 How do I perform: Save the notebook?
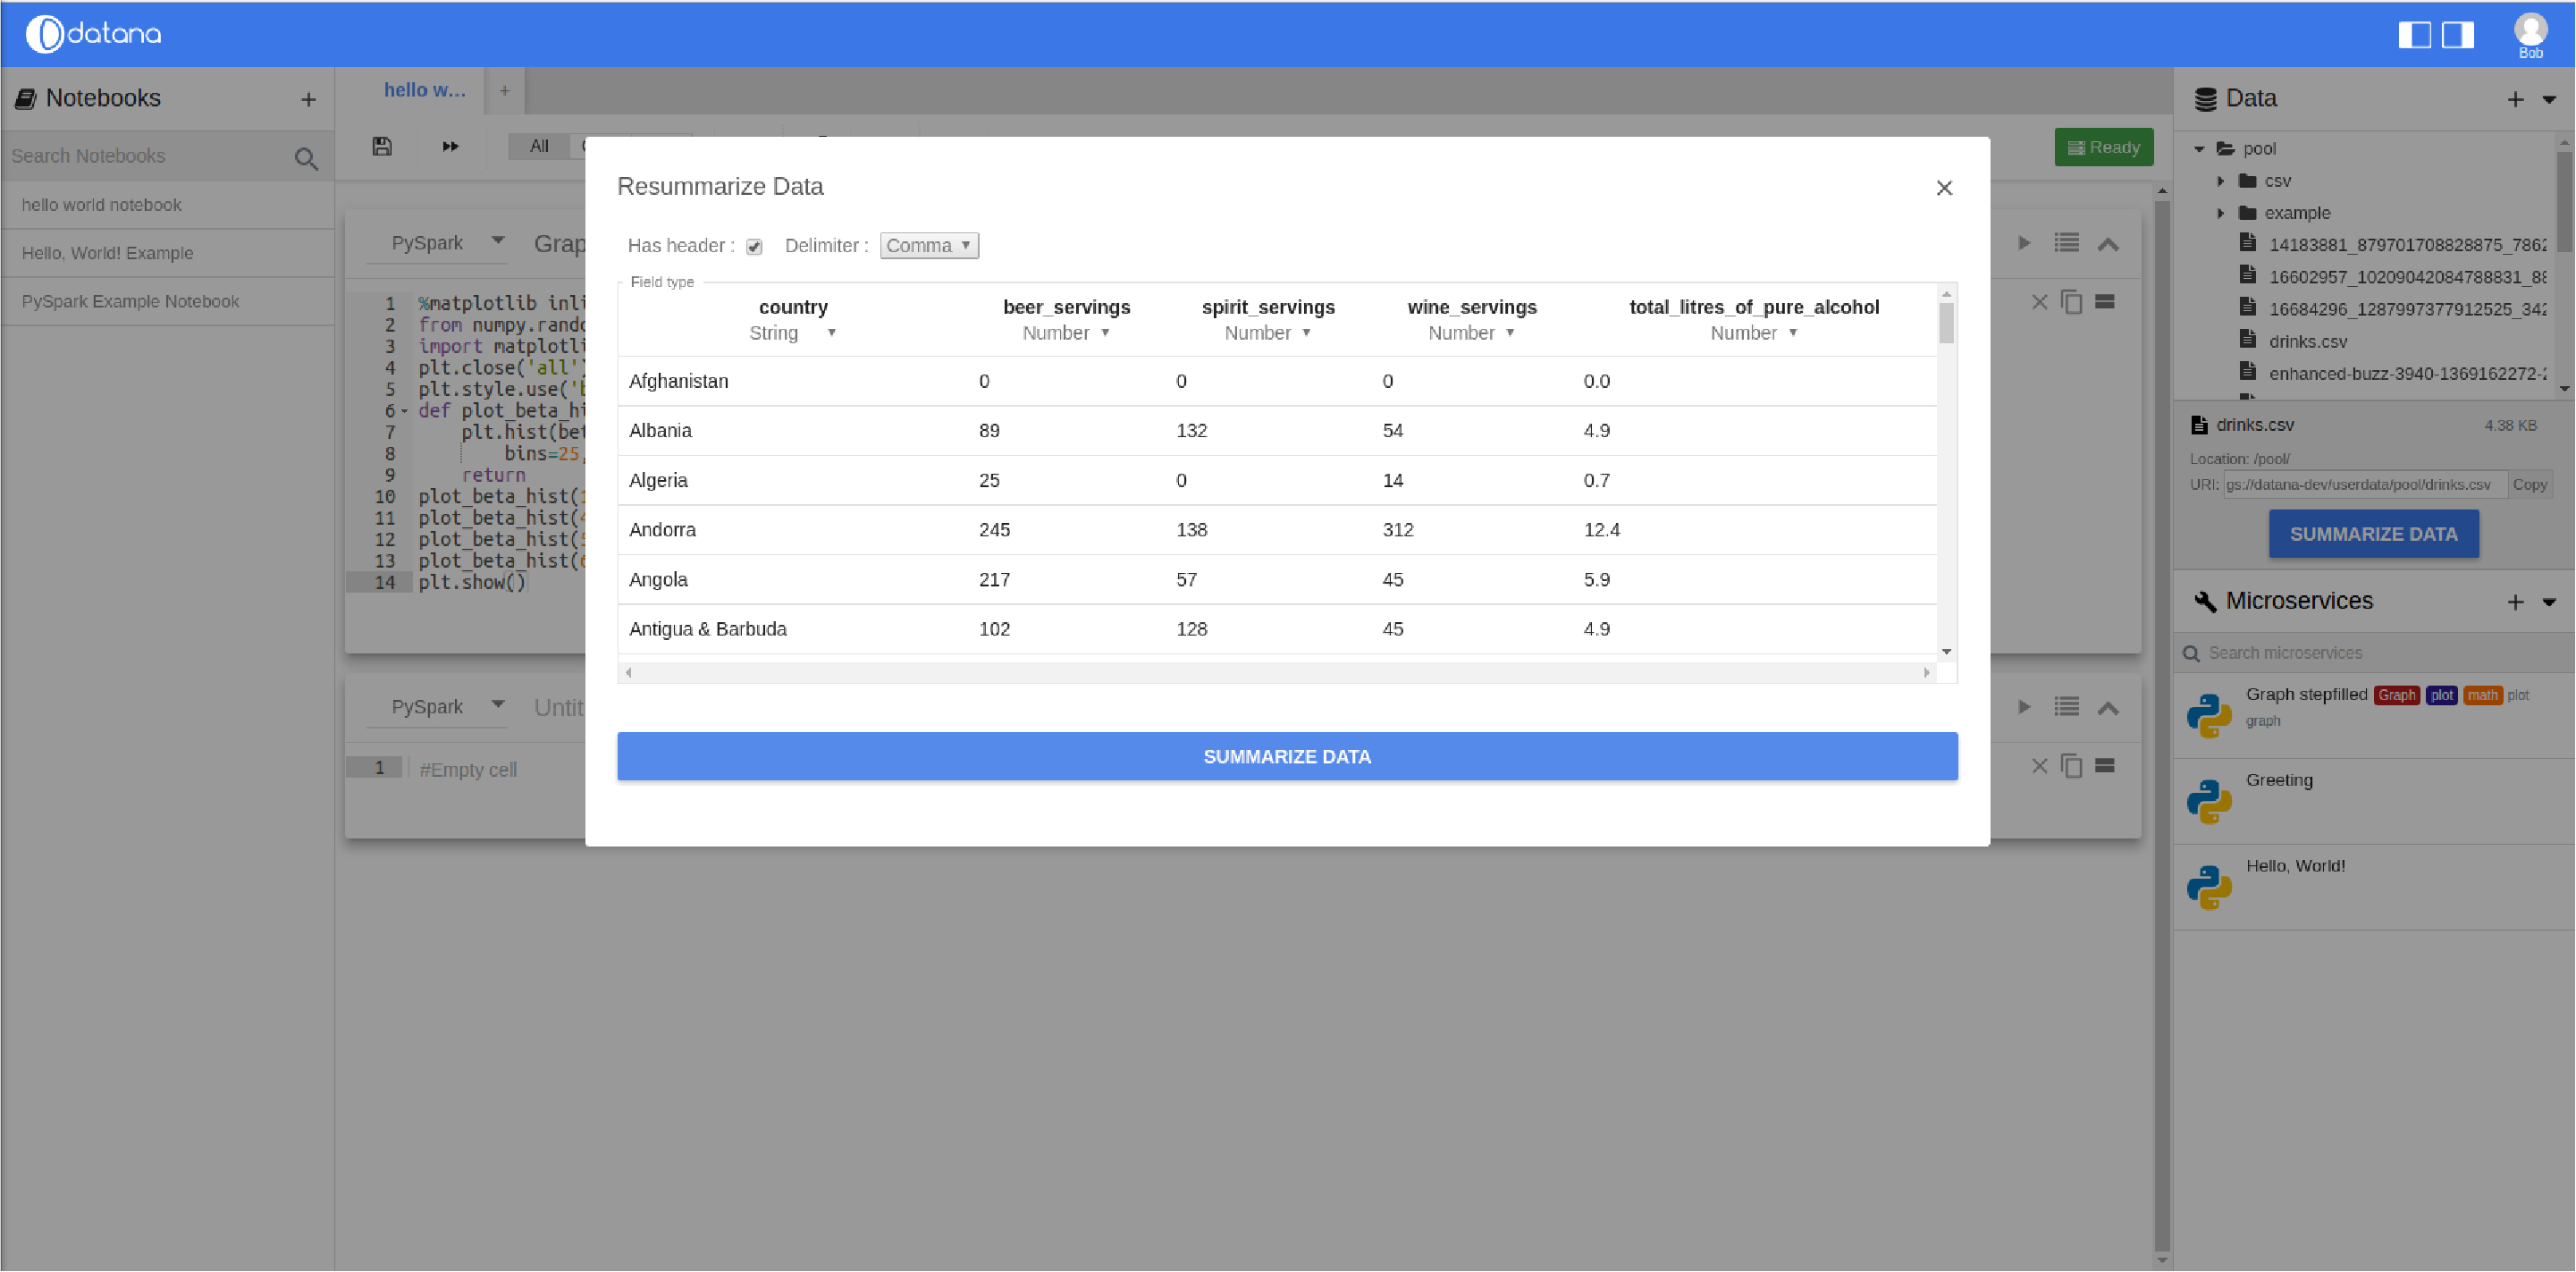pyautogui.click(x=381, y=146)
